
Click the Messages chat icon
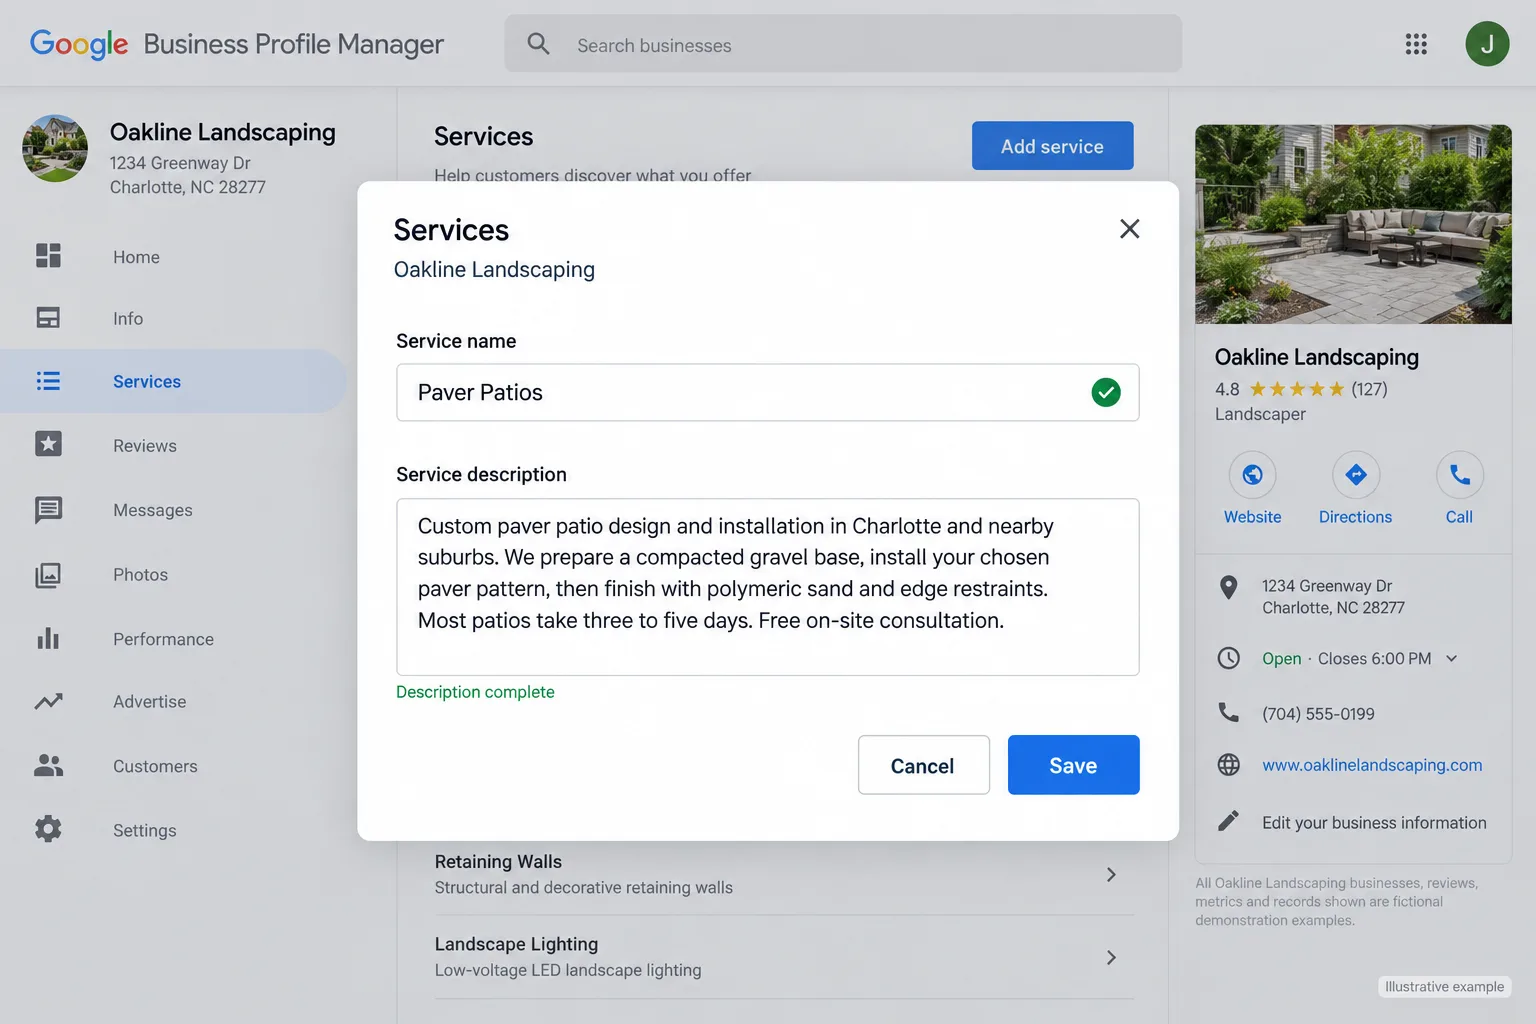(48, 510)
